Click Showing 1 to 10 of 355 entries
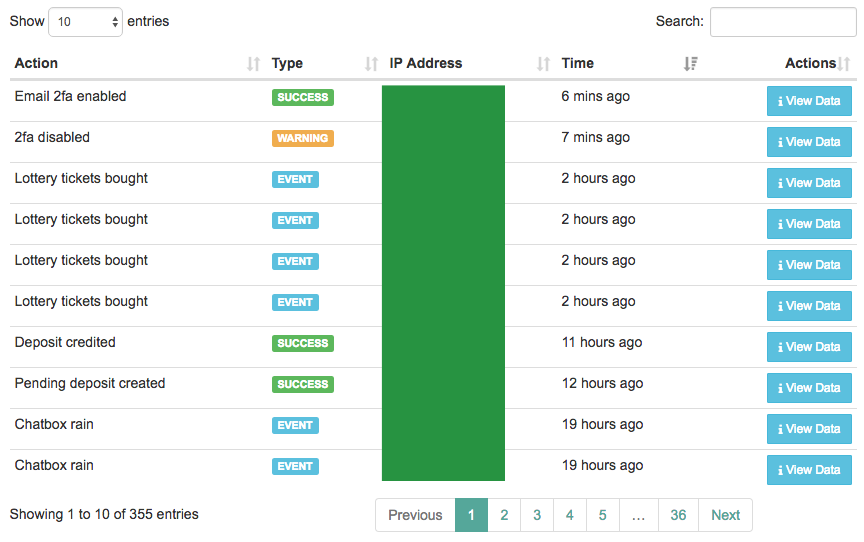The height and width of the screenshot is (542, 864). coord(104,514)
